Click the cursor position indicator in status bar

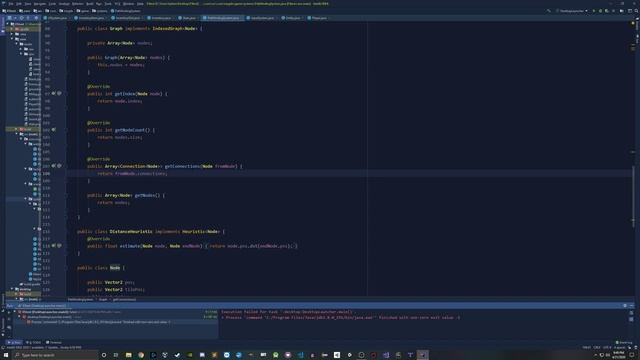click(x=587, y=348)
